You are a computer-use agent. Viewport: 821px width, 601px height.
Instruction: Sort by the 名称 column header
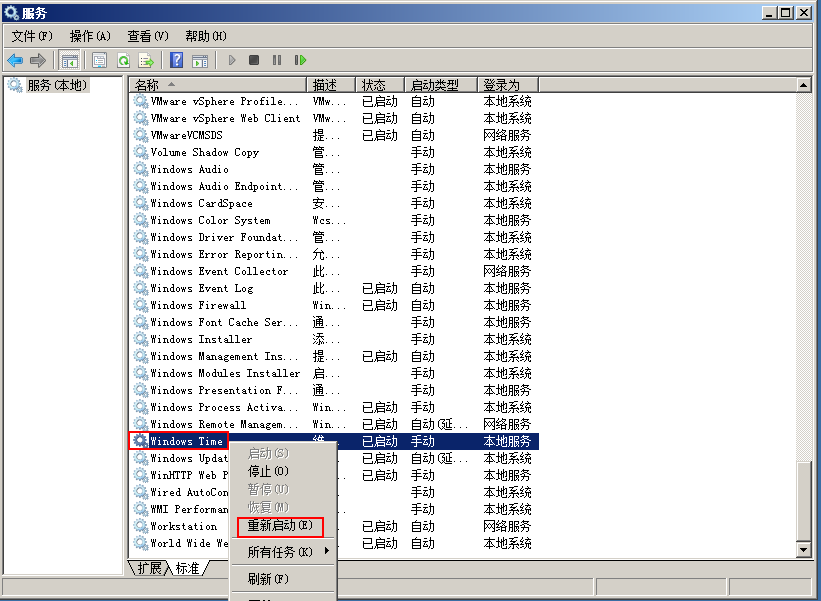(217, 85)
